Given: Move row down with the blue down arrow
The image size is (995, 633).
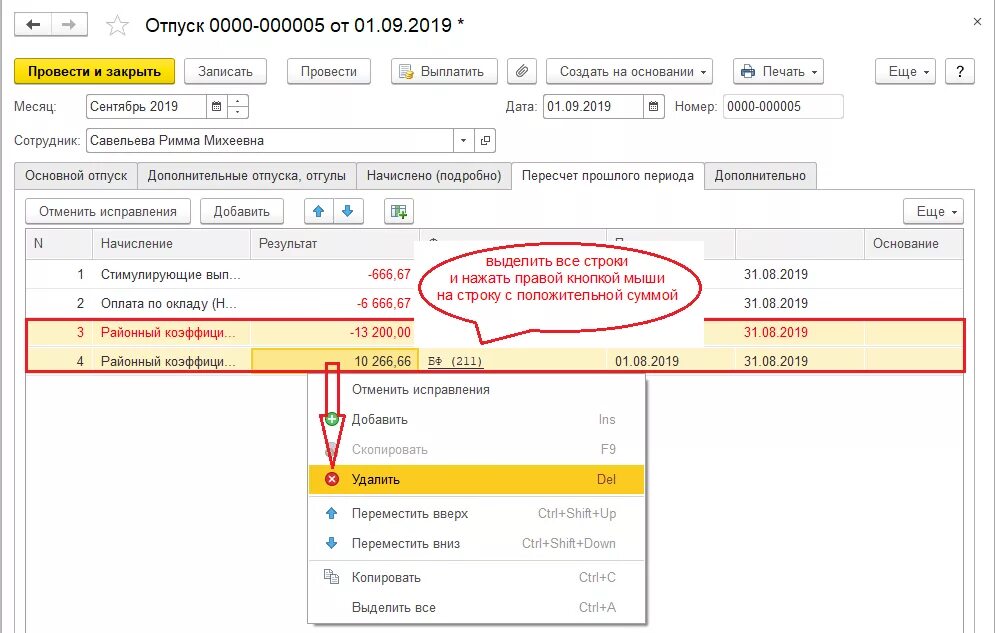Looking at the screenshot, I should (x=348, y=211).
